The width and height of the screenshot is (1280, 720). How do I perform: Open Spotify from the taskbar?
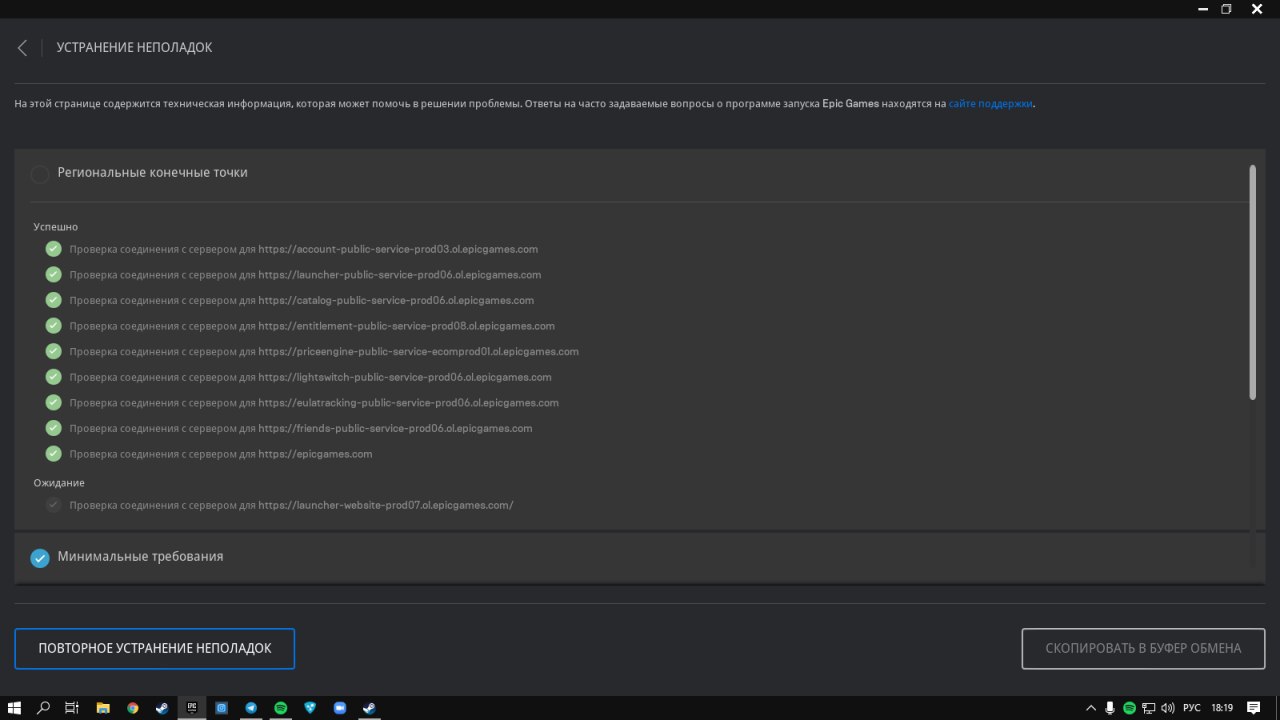pos(281,707)
